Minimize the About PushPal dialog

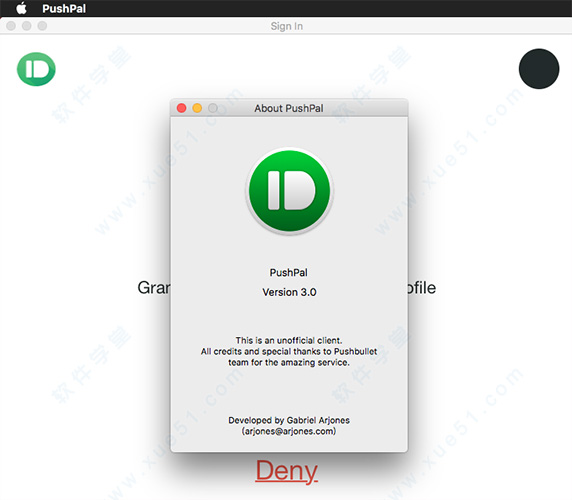coord(197,108)
